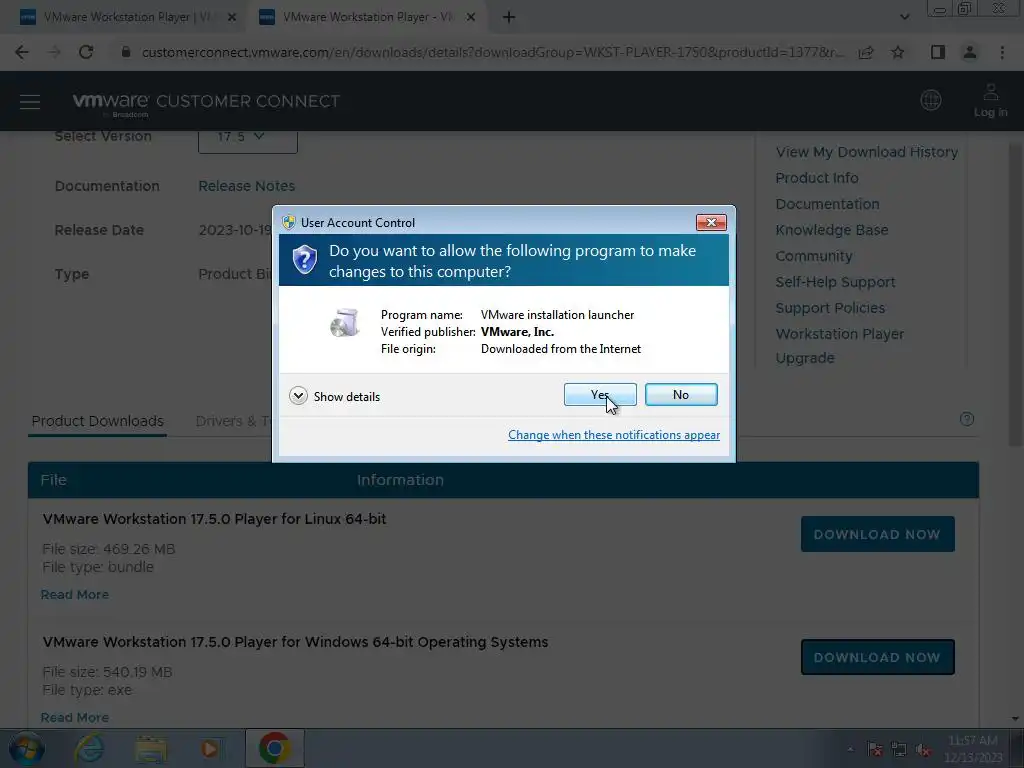Open new tab with plus button

pyautogui.click(x=509, y=18)
